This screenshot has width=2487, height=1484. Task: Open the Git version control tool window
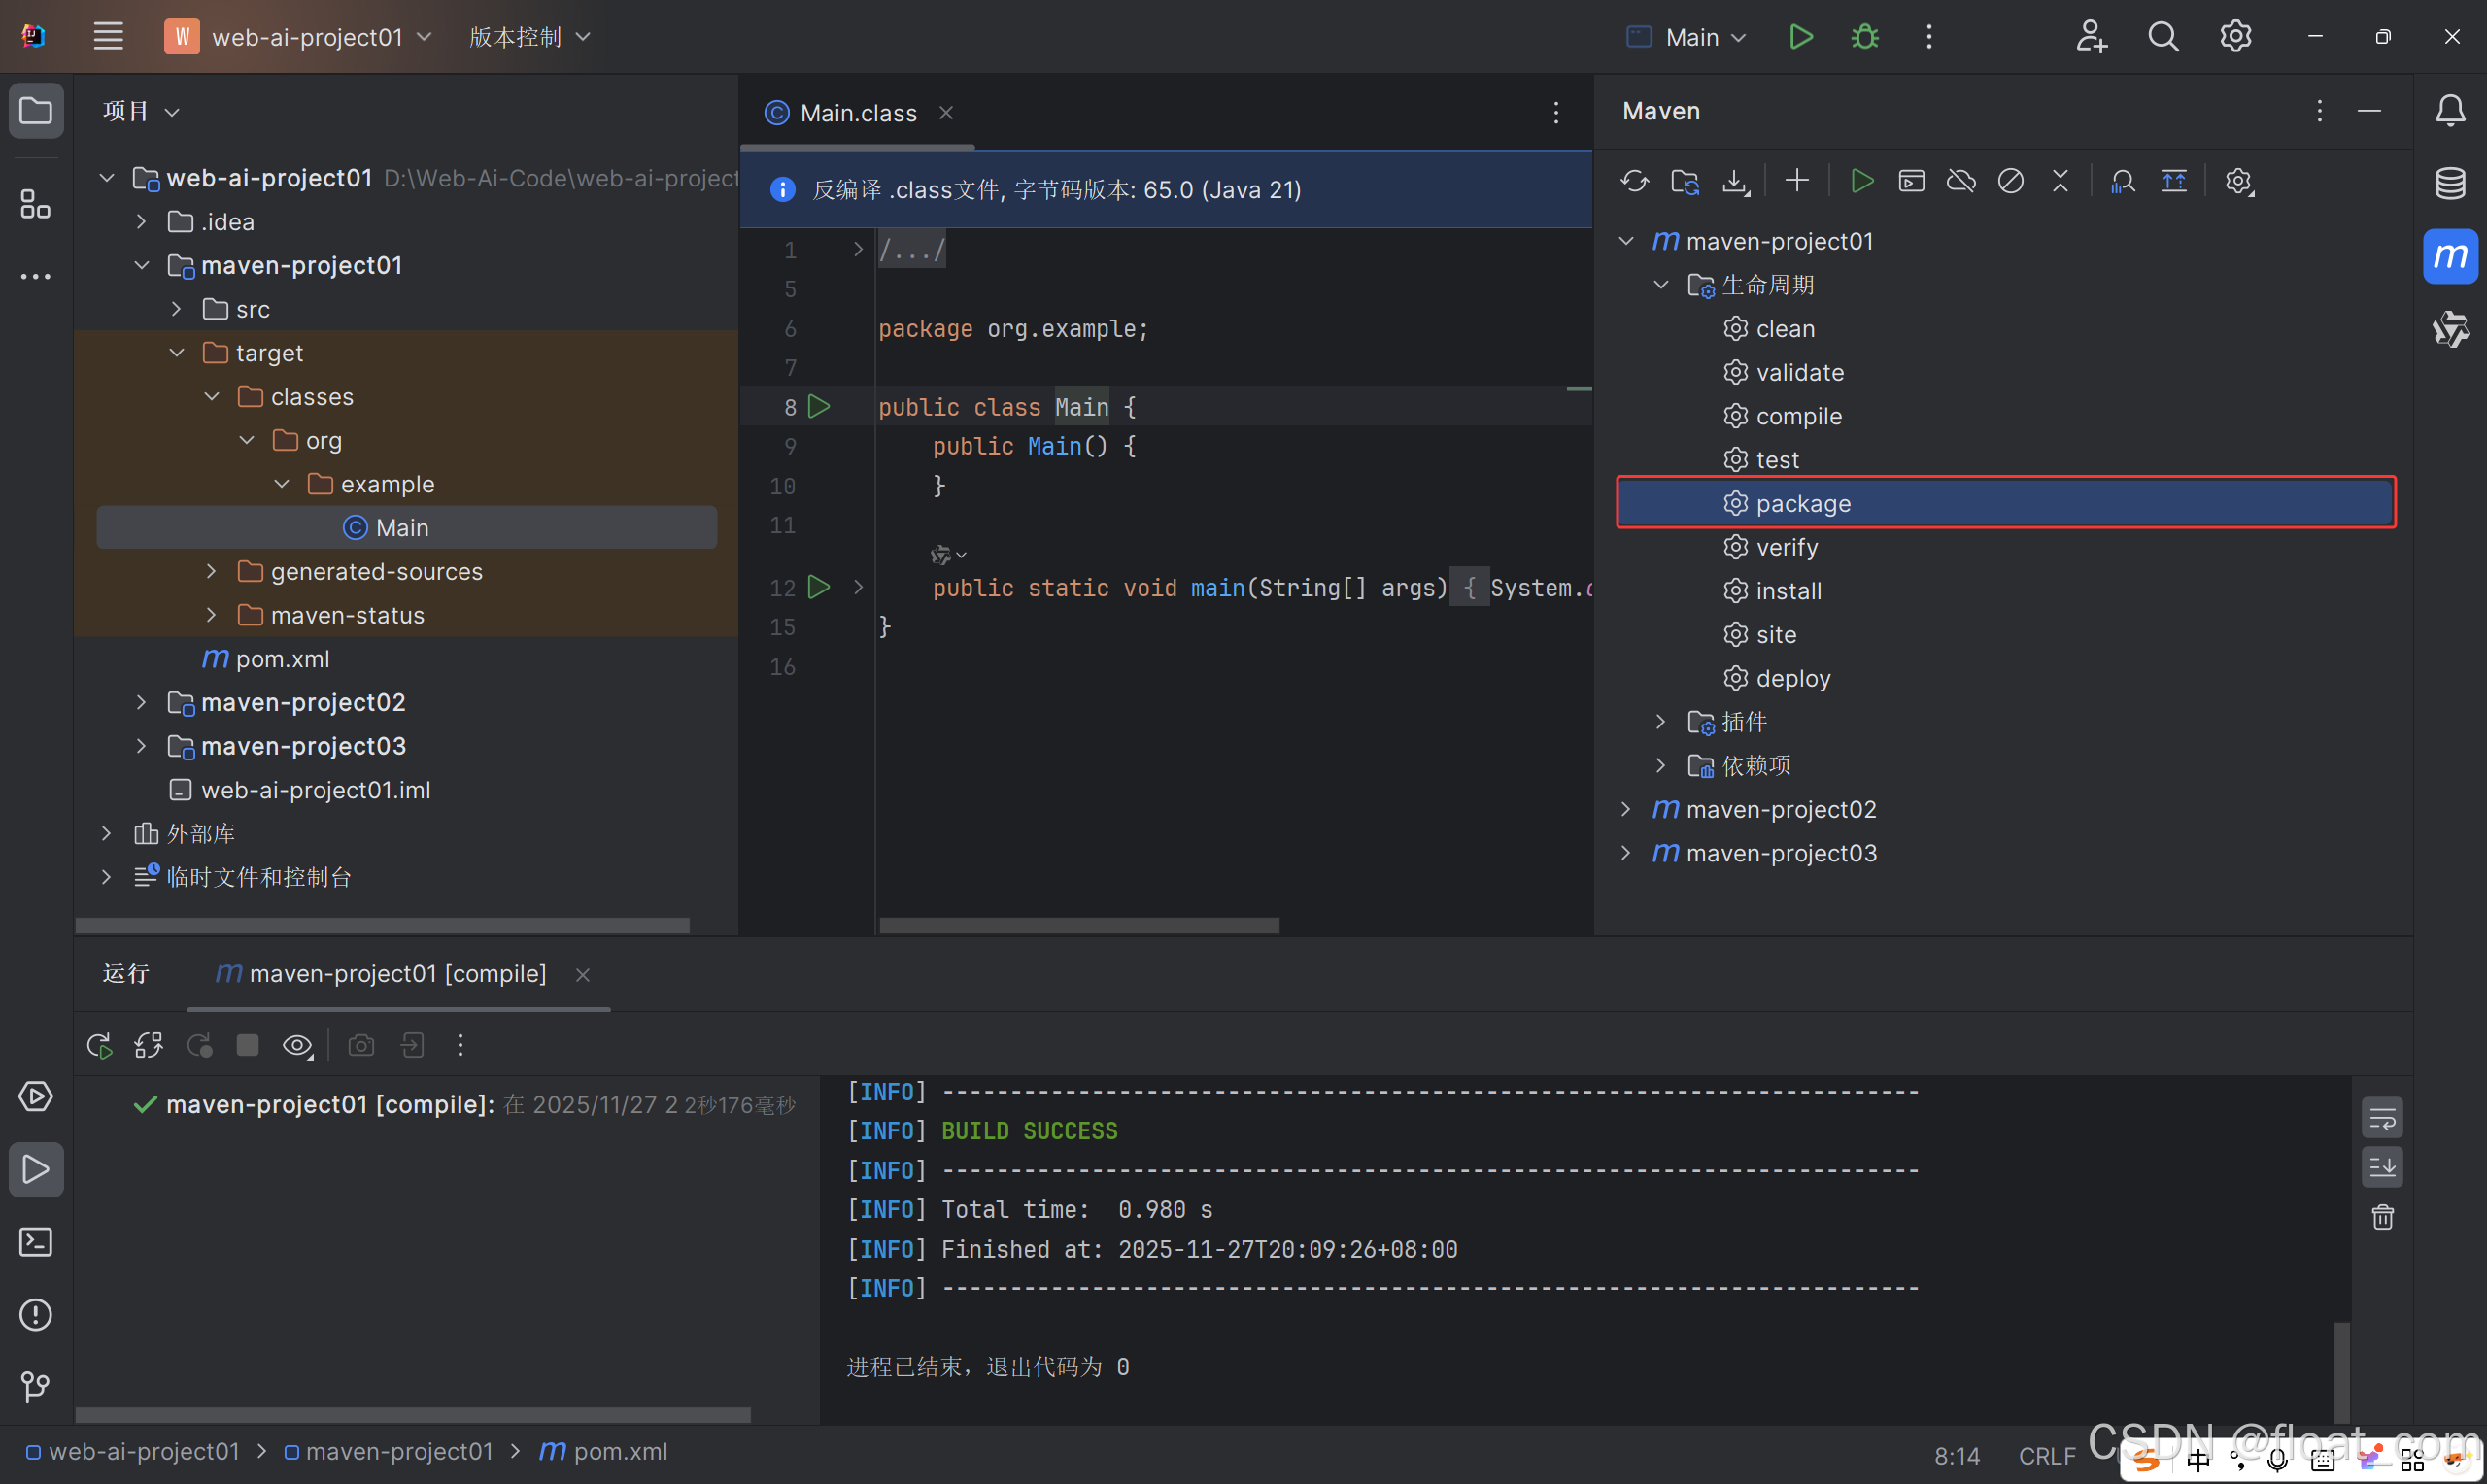[36, 1386]
